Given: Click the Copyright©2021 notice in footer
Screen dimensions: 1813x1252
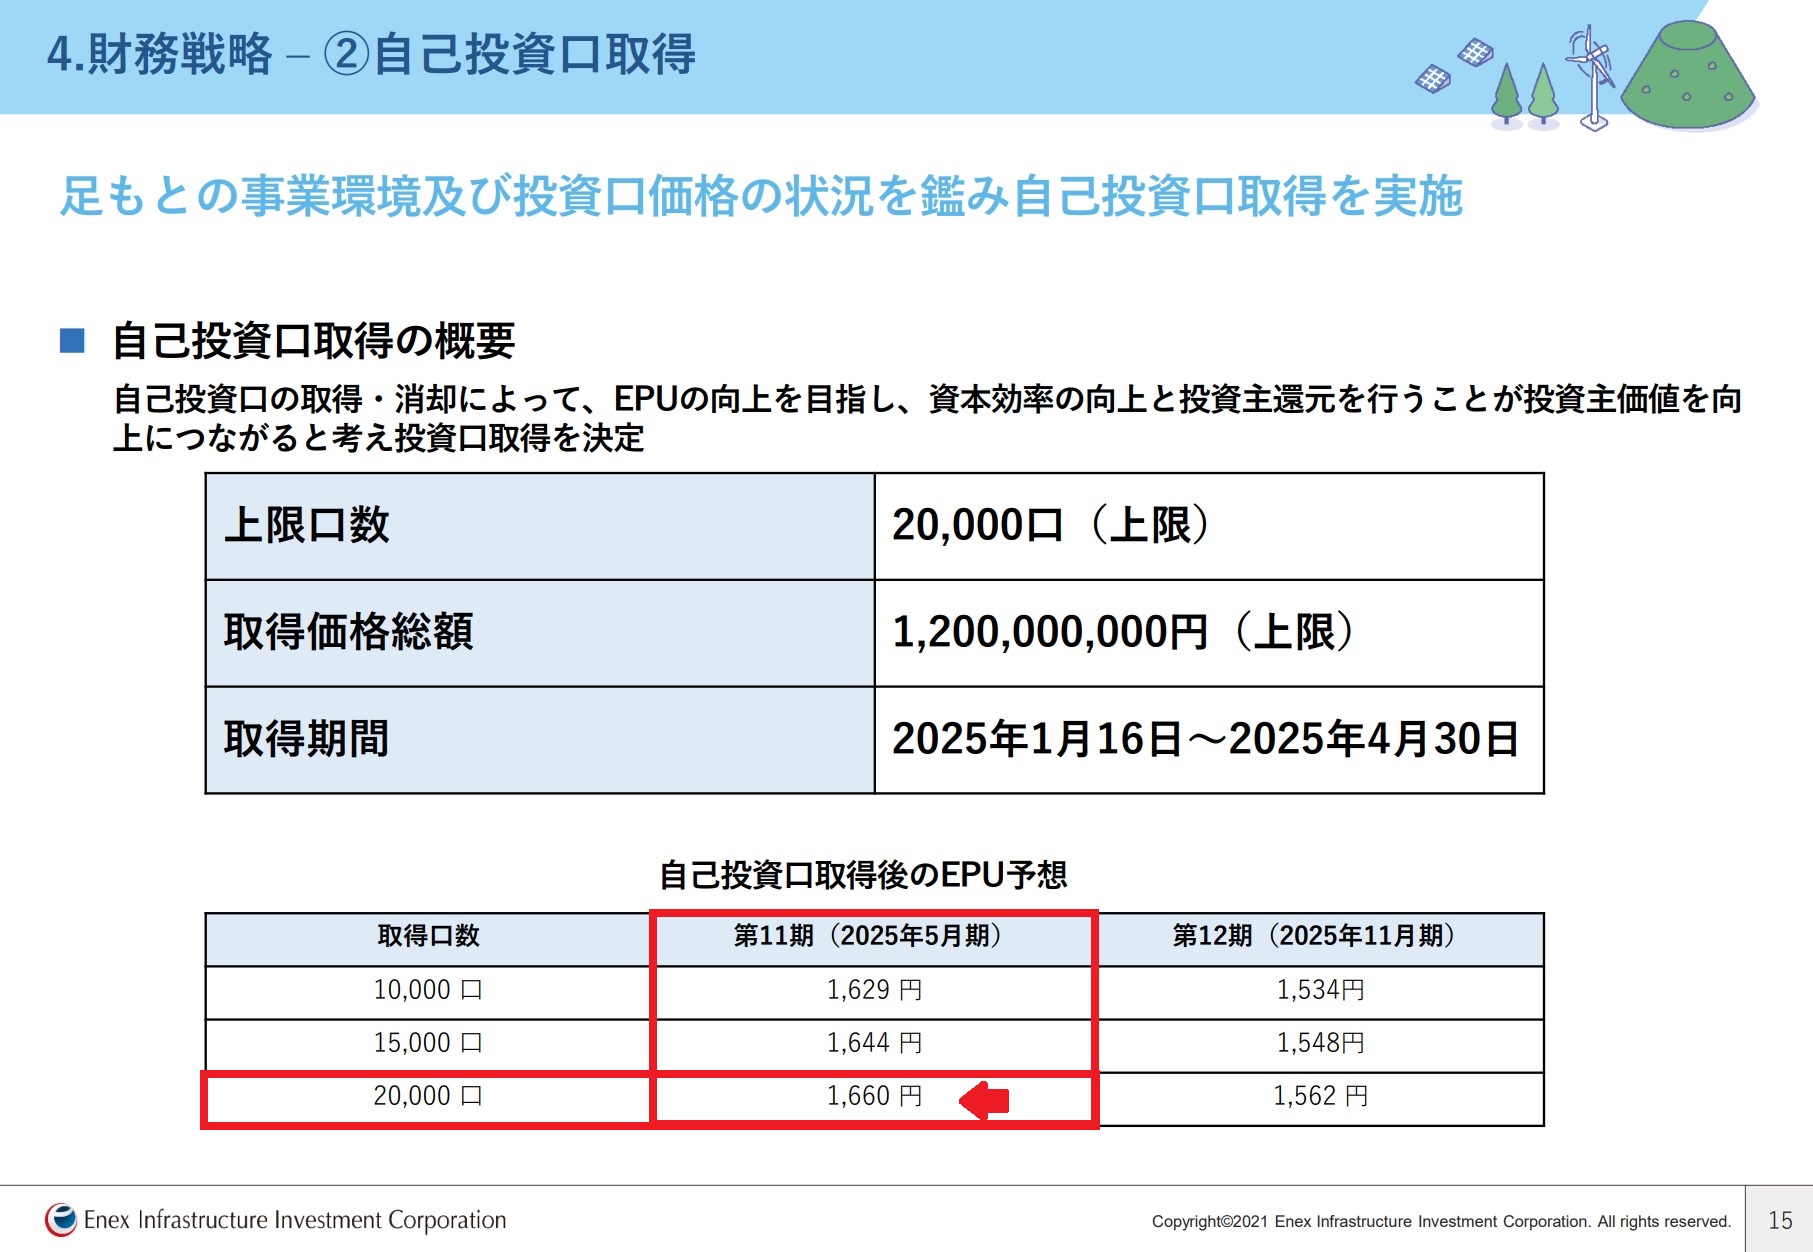Looking at the screenshot, I should click(1441, 1221).
